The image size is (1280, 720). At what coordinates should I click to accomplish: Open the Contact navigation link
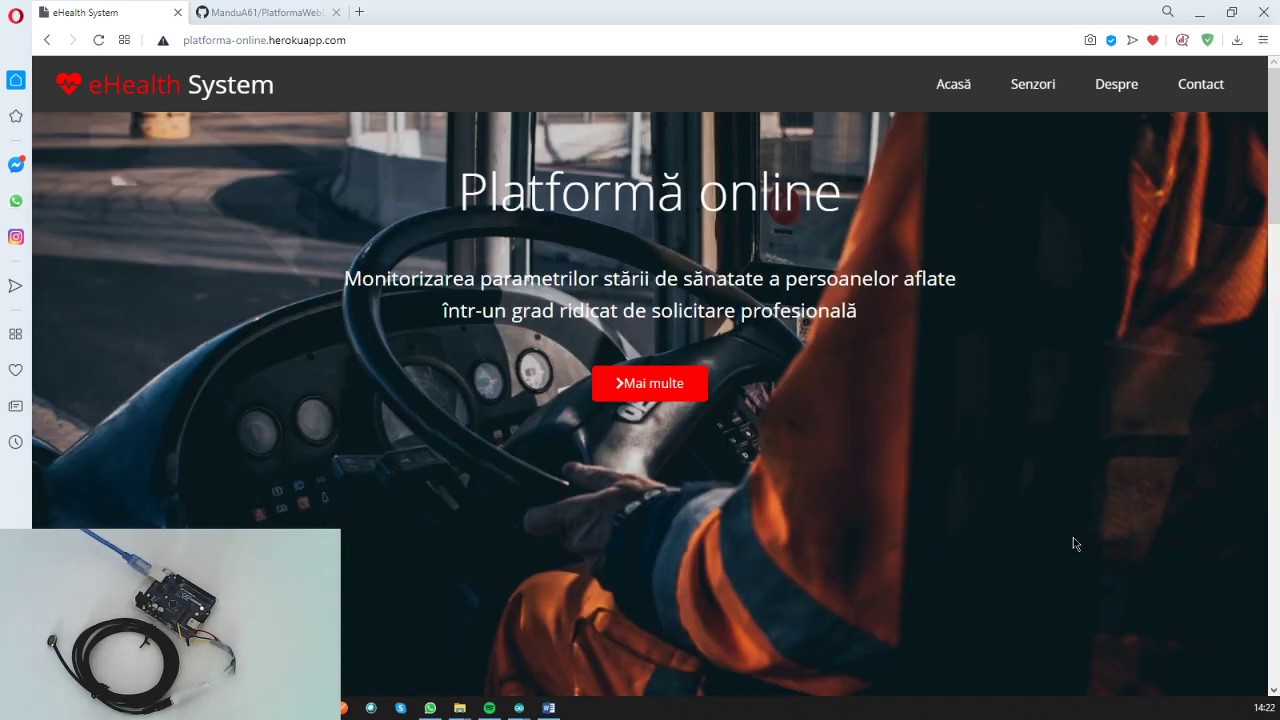click(x=1201, y=84)
